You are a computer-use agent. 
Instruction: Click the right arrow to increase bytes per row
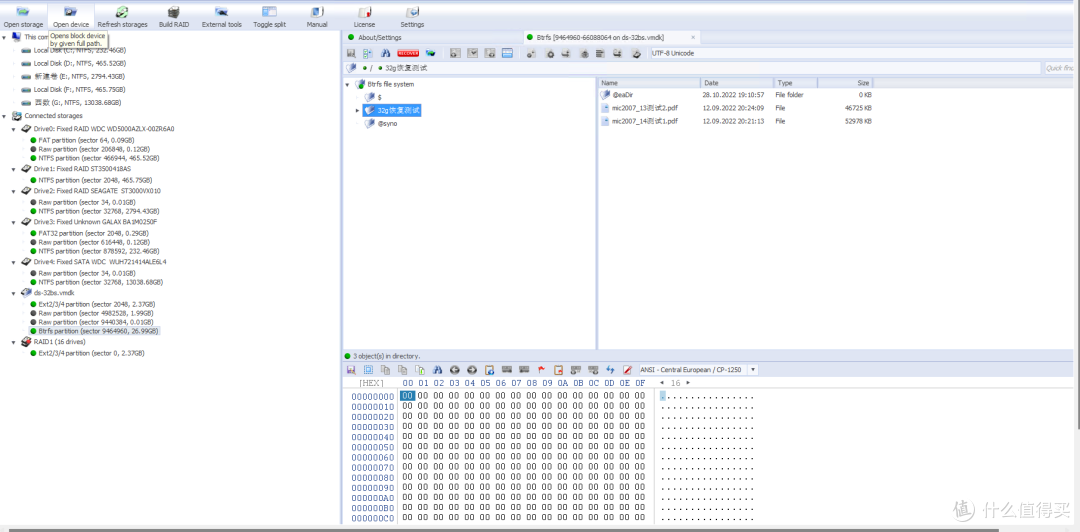coord(688,382)
